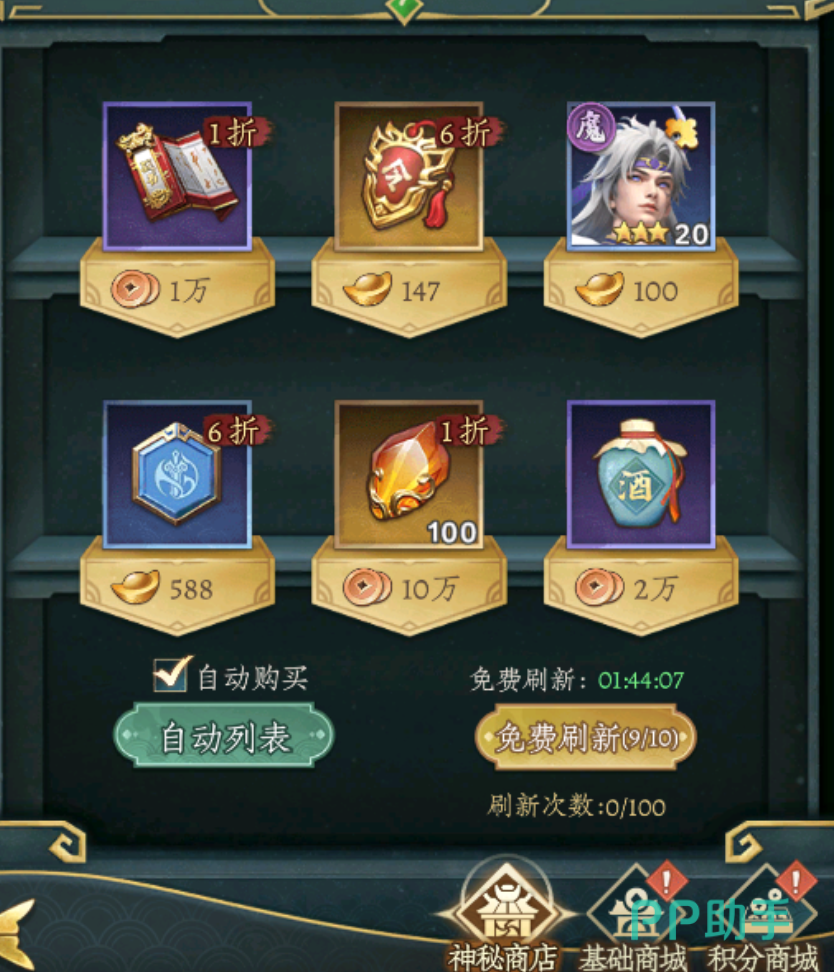Buy the wine jar for 2万 coins
This screenshot has width=834, height=972.
641,588
